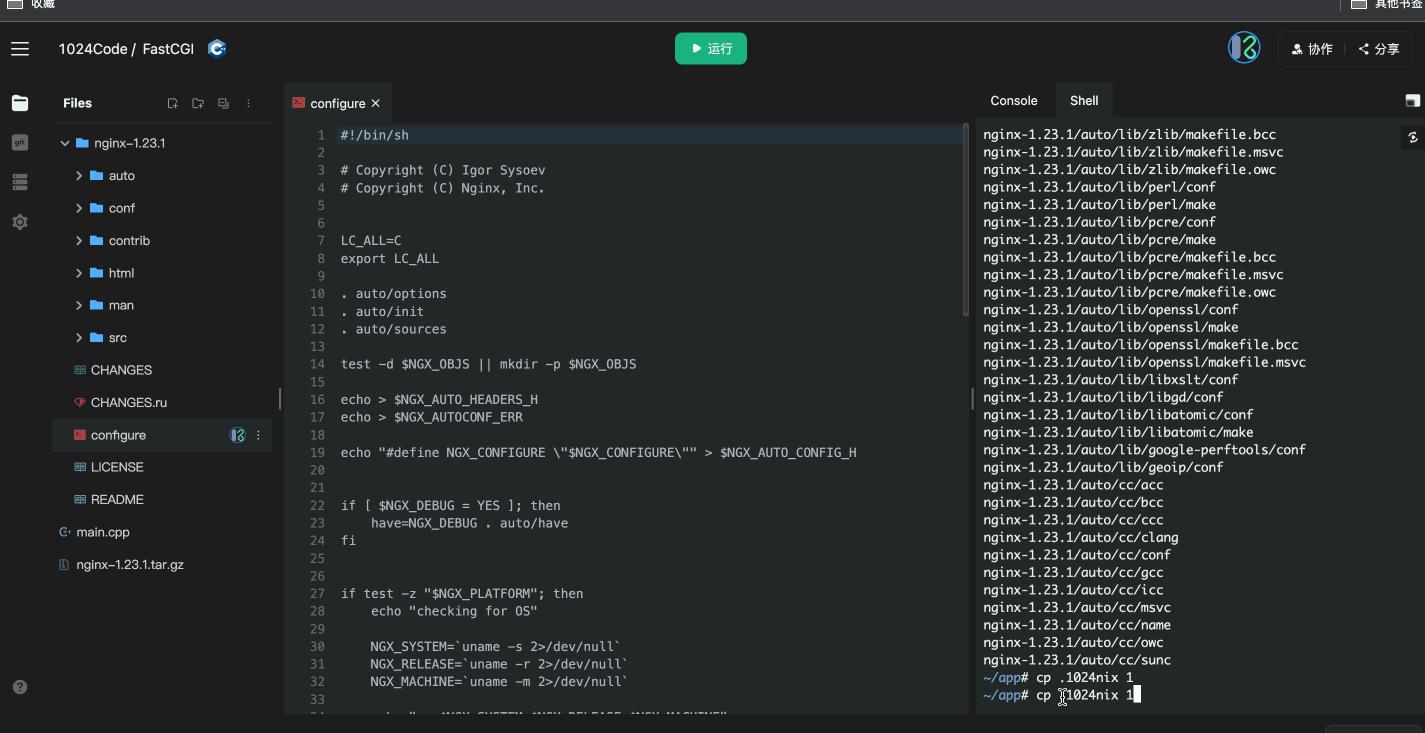Open the Git panel in the sidebar
This screenshot has width=1425, height=733.
(20, 143)
